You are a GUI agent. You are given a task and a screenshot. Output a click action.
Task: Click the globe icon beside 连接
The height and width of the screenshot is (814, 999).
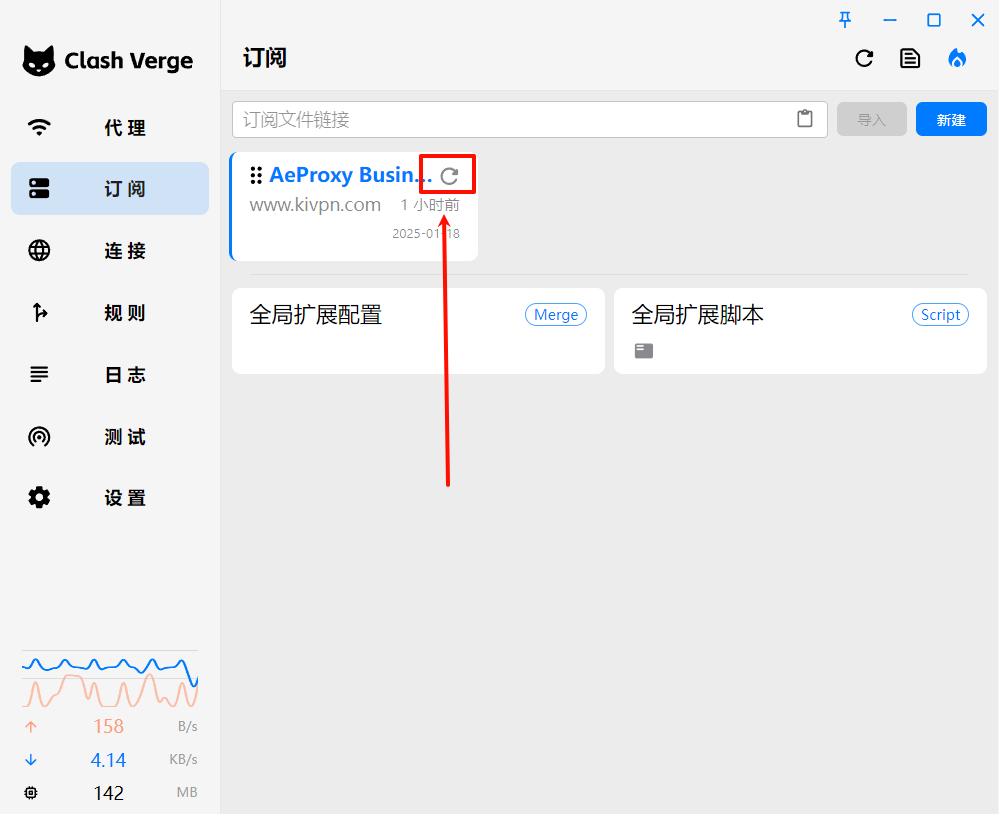tap(39, 250)
